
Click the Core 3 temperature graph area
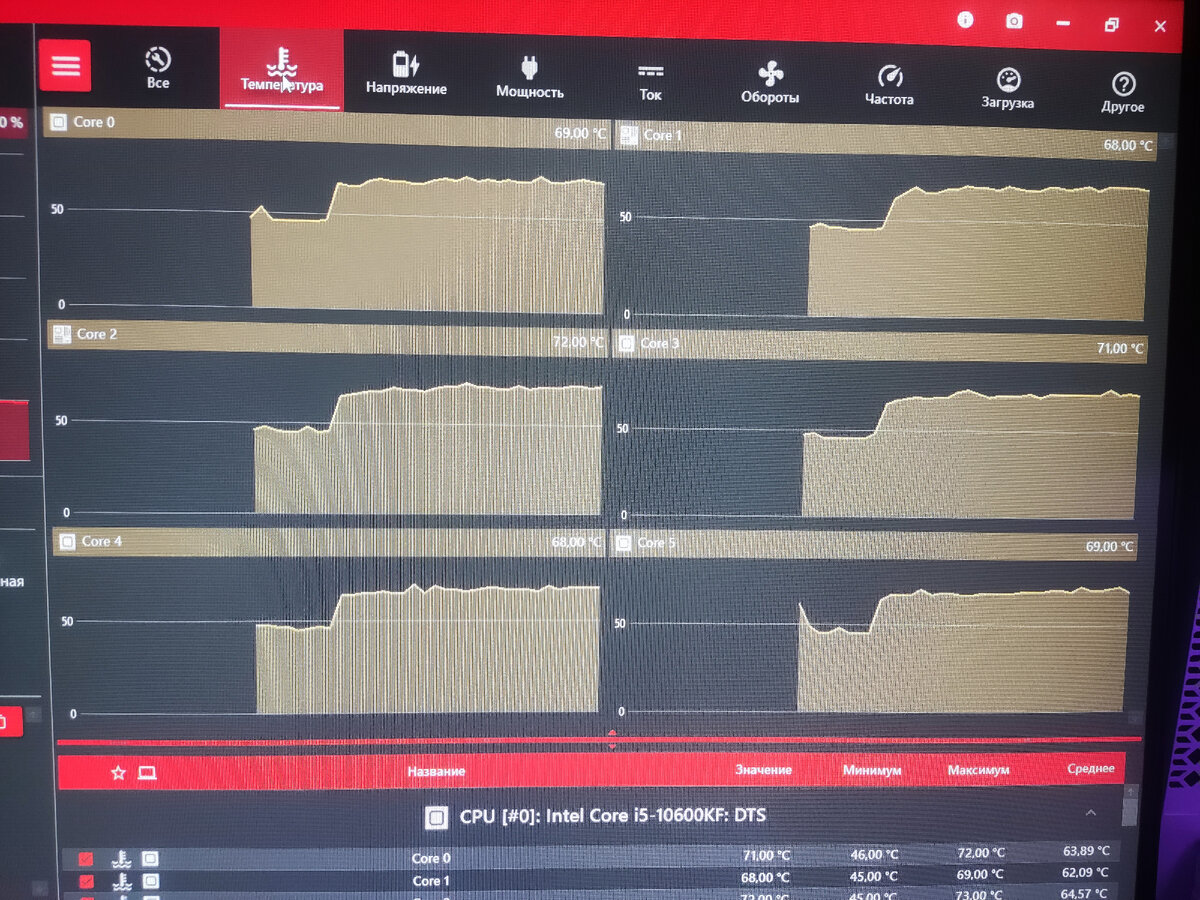click(x=882, y=442)
